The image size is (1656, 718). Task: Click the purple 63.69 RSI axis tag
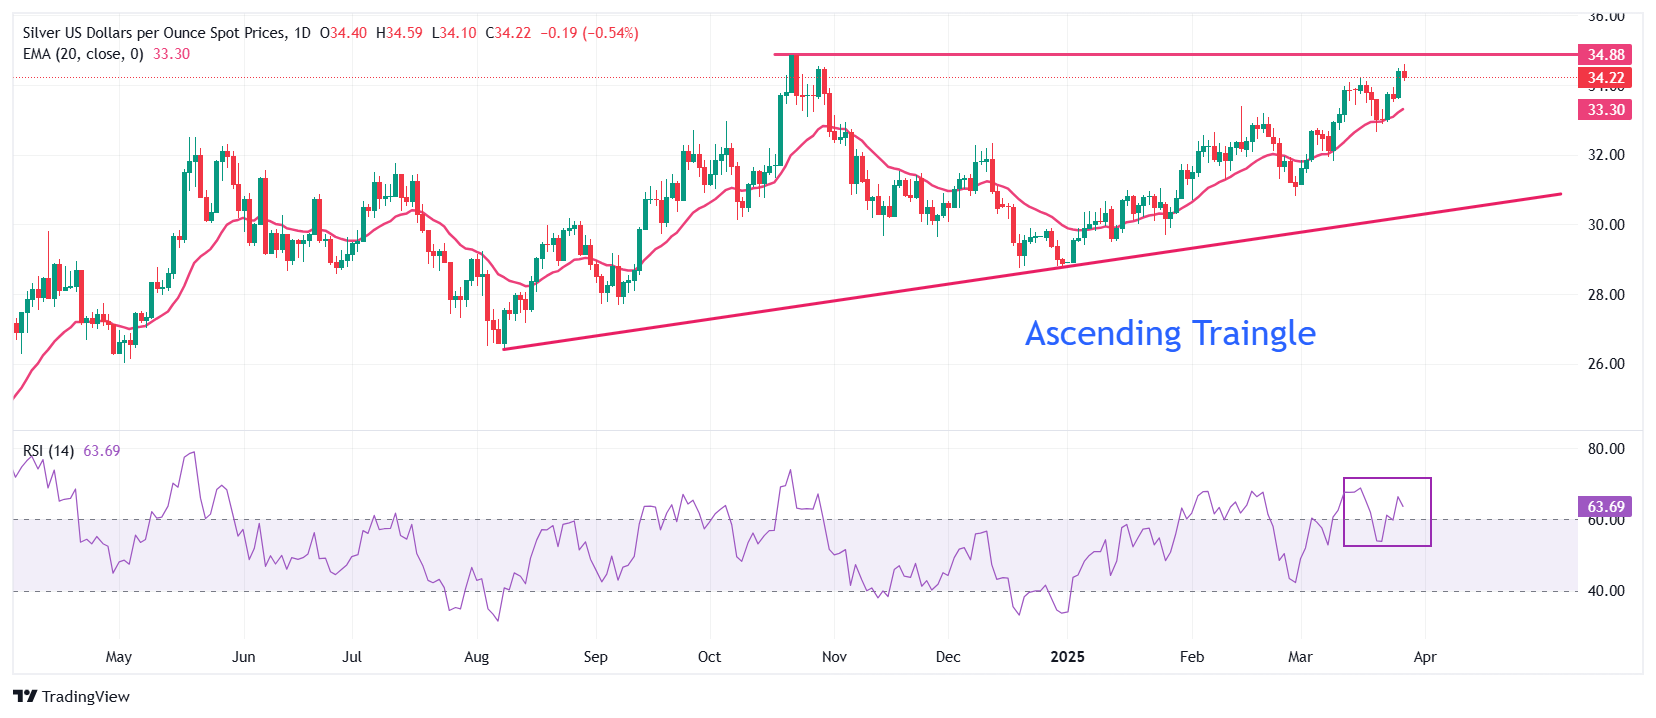pyautogui.click(x=1604, y=507)
